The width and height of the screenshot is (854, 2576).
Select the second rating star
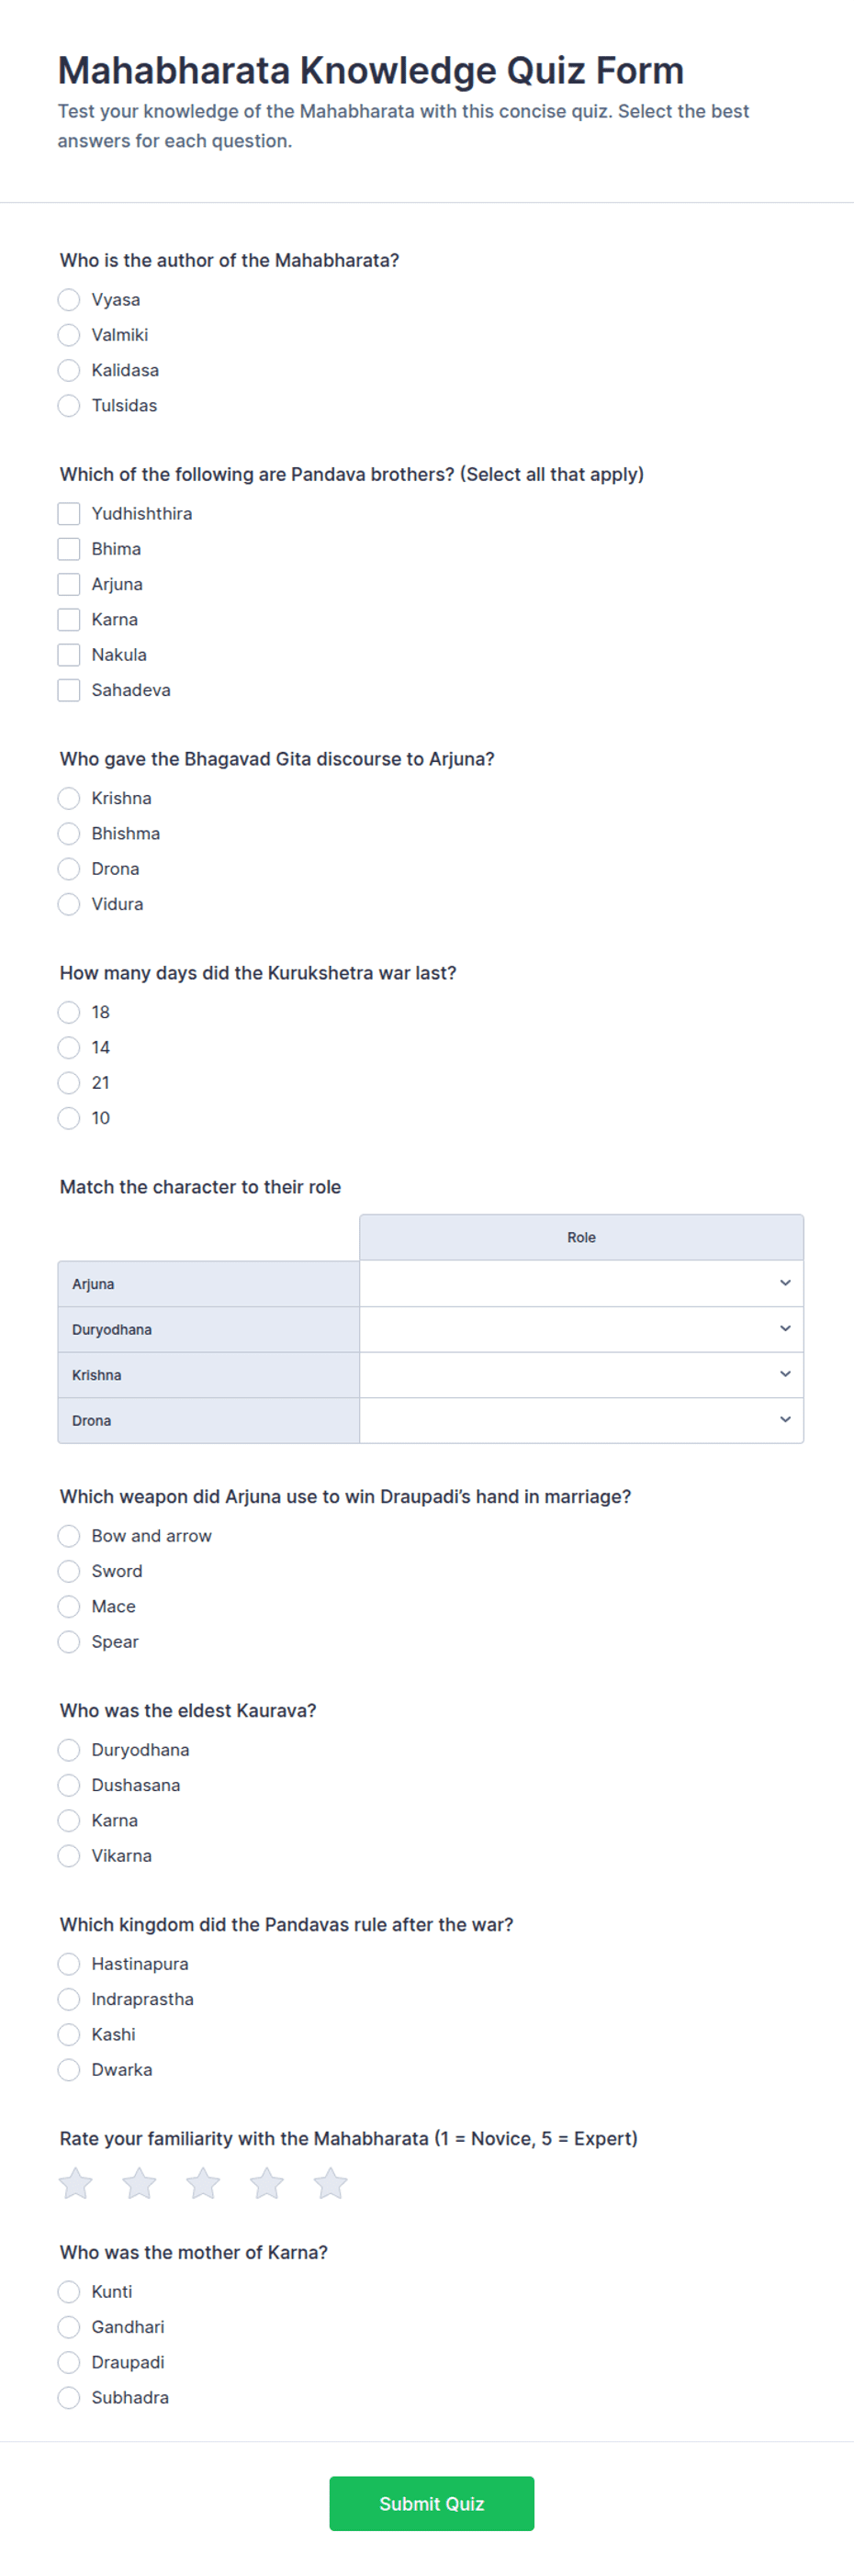pos(139,2183)
